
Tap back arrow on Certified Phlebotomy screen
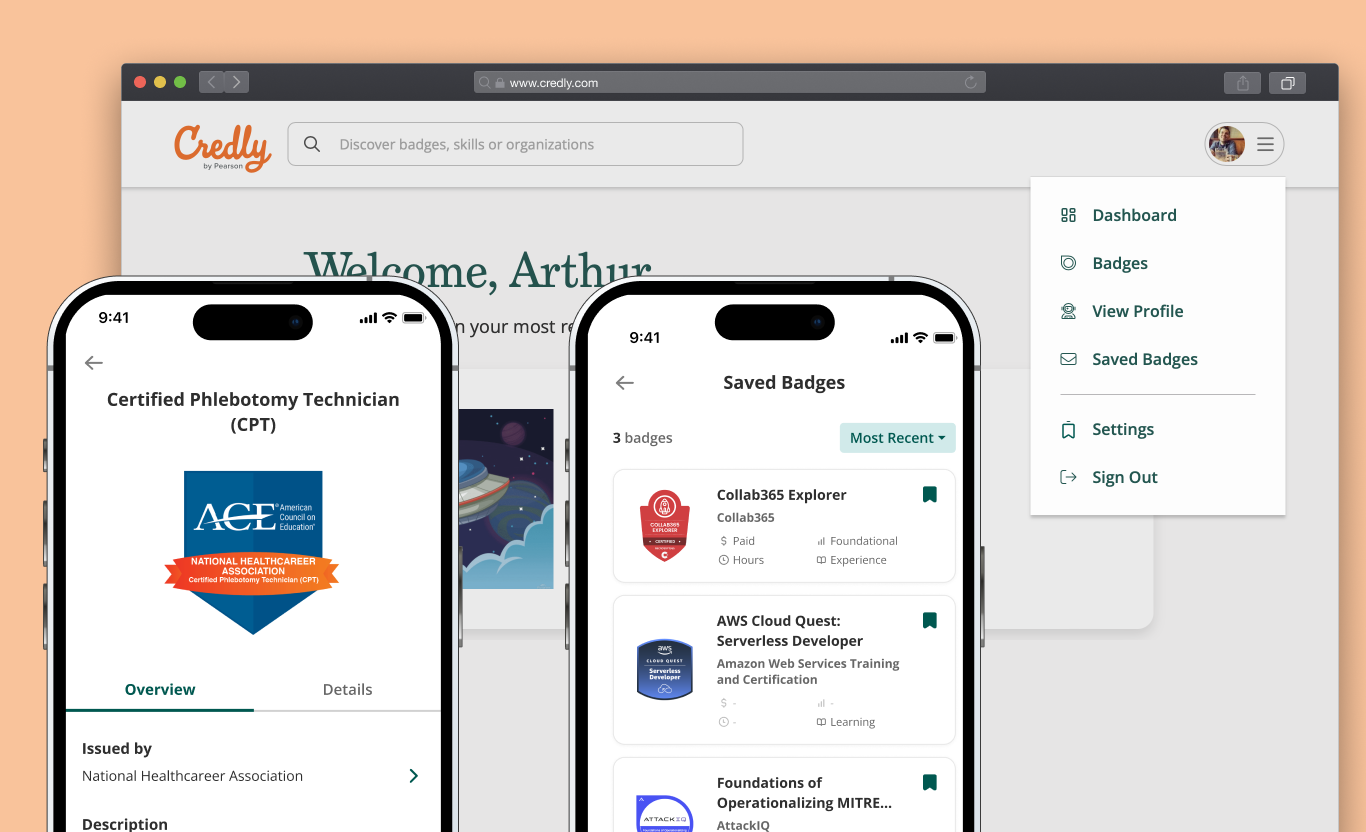94,363
